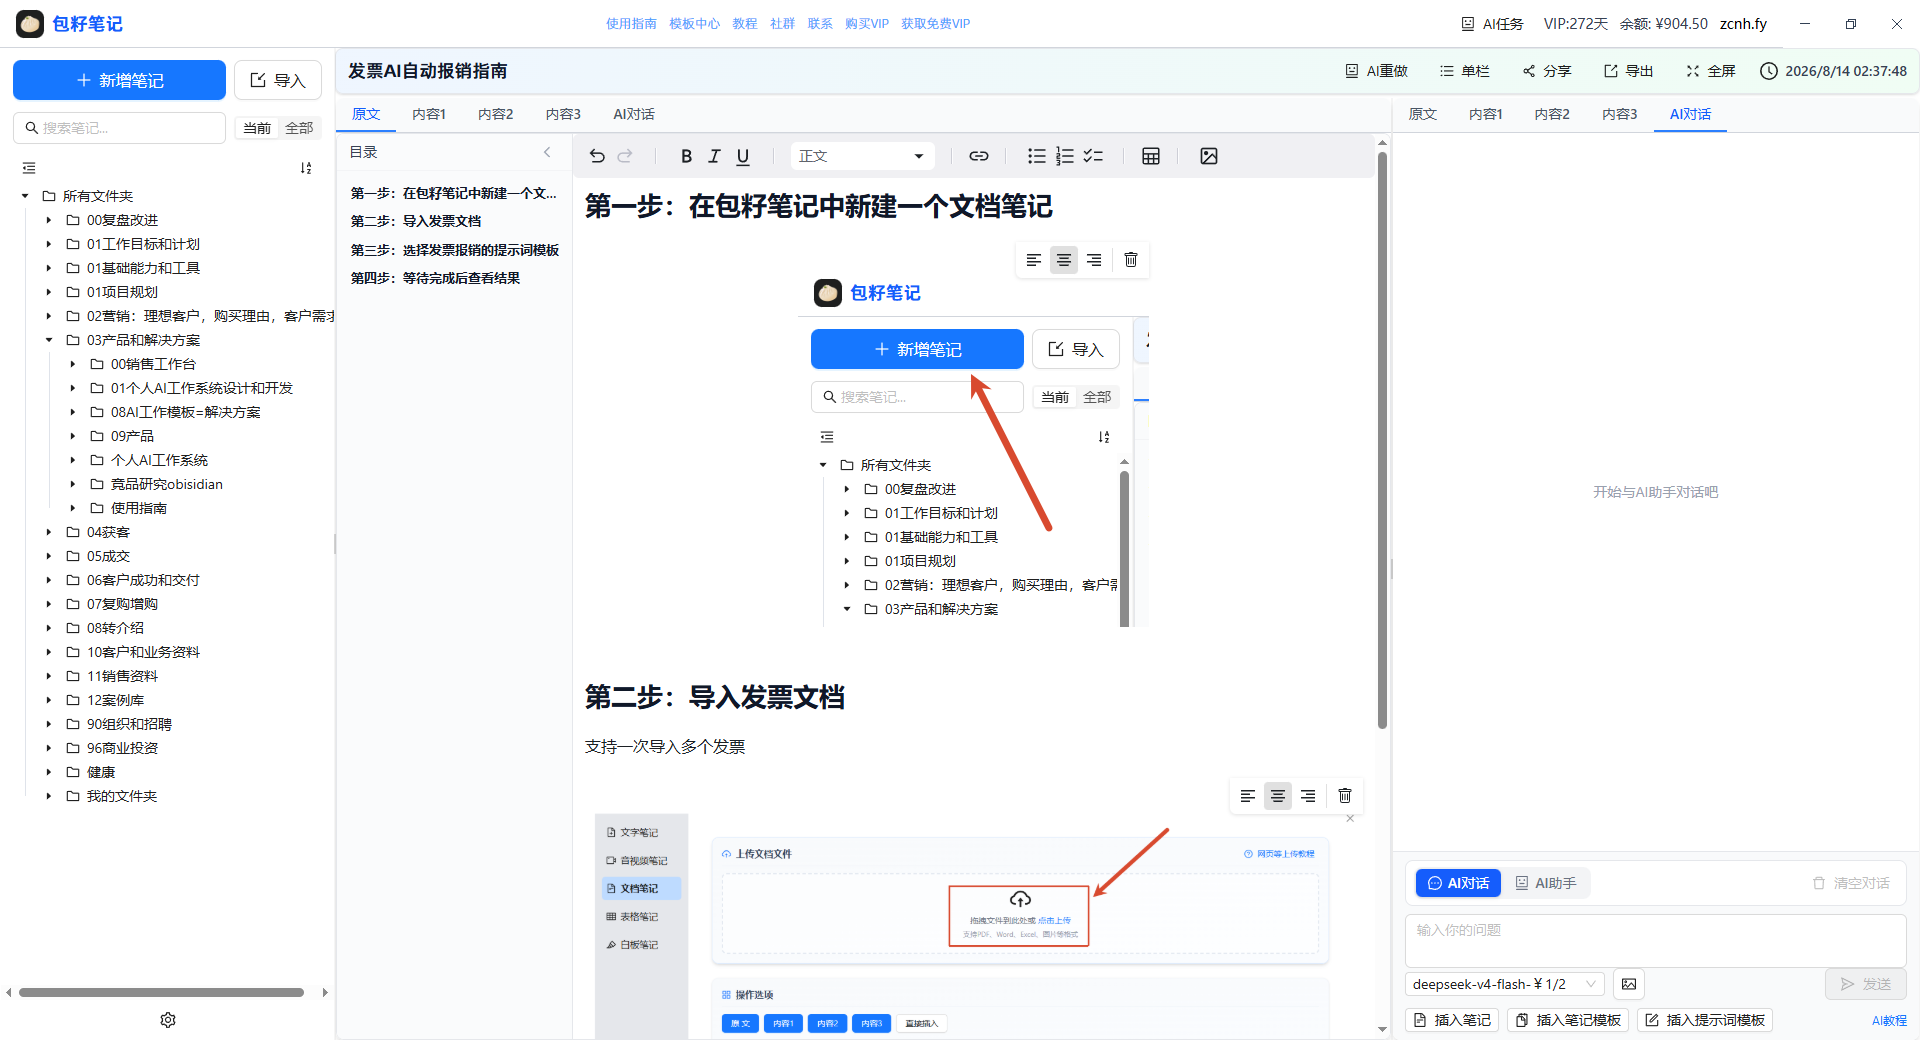Open 竞品研究obisidian folder

click(x=167, y=484)
